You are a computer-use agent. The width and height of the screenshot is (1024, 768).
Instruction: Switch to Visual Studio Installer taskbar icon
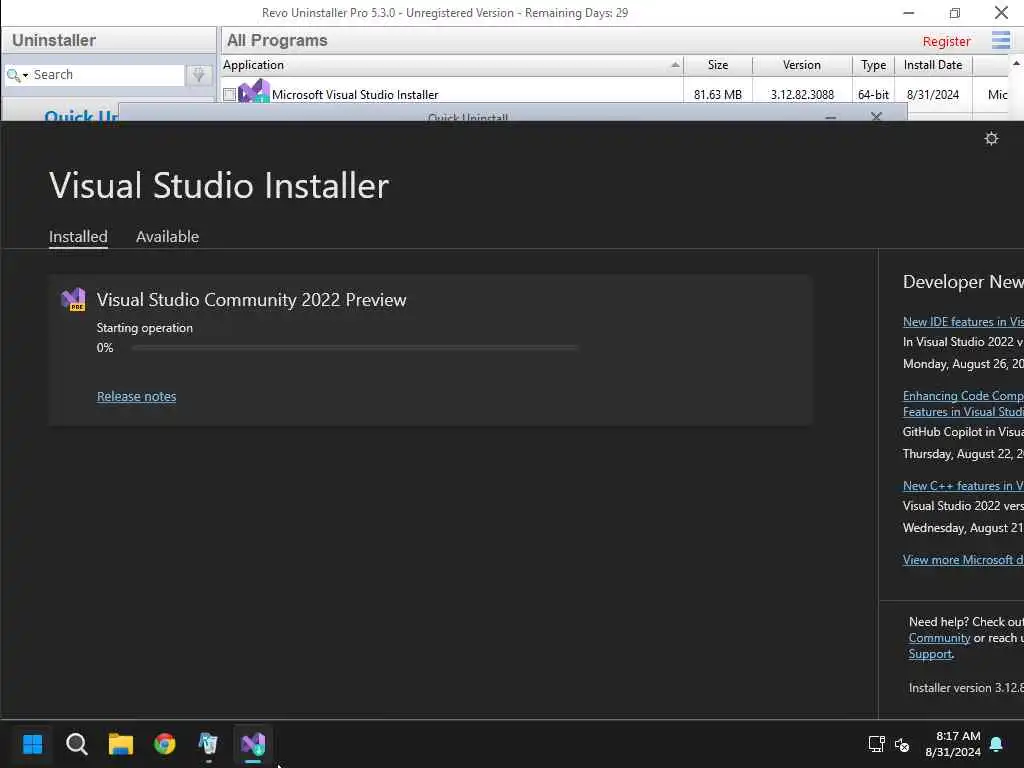[x=253, y=744]
